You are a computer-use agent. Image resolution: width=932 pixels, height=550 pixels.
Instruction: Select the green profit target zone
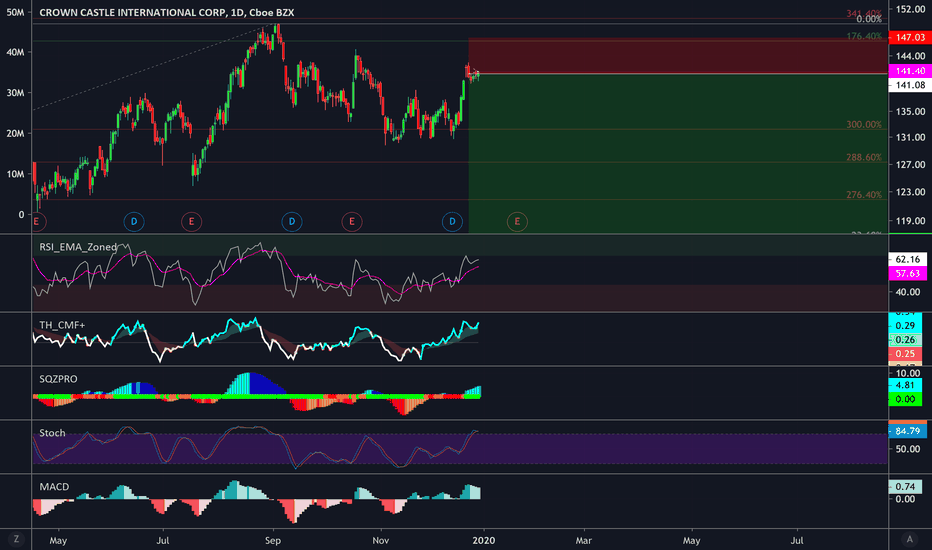click(678, 153)
